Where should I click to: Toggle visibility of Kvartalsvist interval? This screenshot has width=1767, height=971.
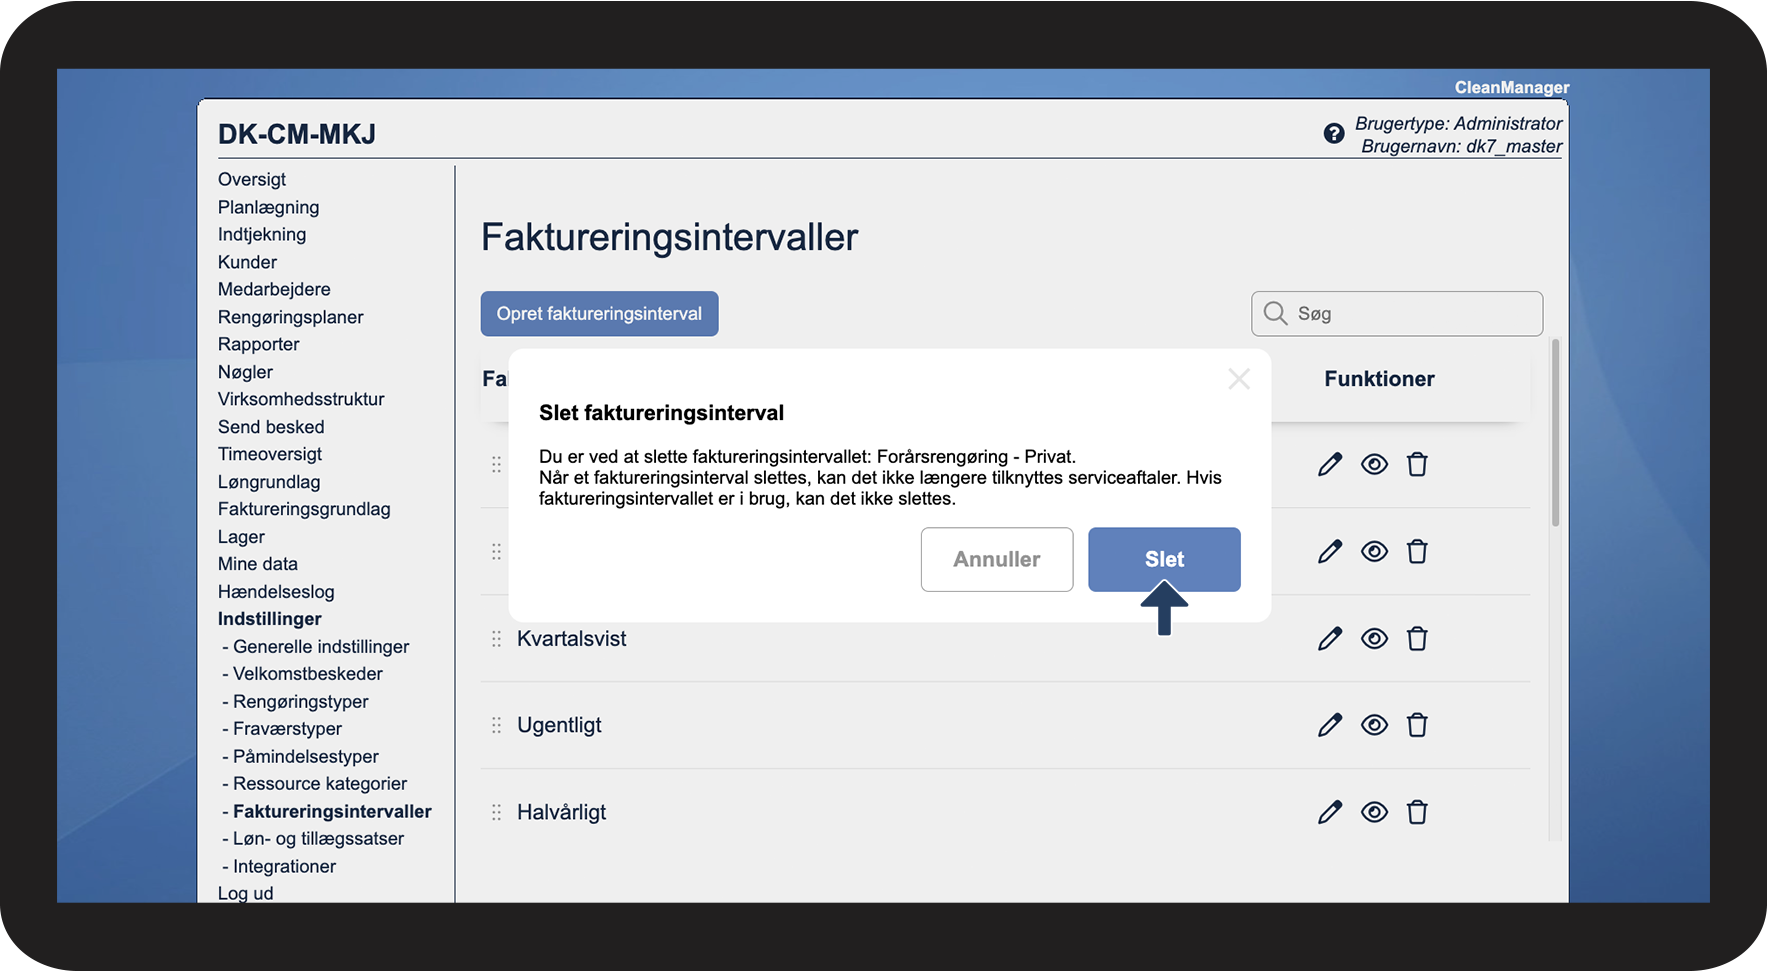(x=1374, y=638)
